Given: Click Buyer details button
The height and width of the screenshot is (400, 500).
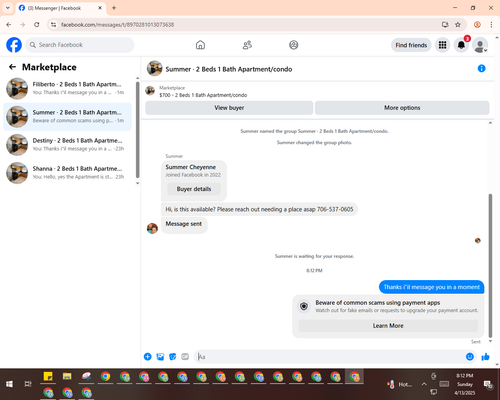Looking at the screenshot, I should (x=194, y=189).
